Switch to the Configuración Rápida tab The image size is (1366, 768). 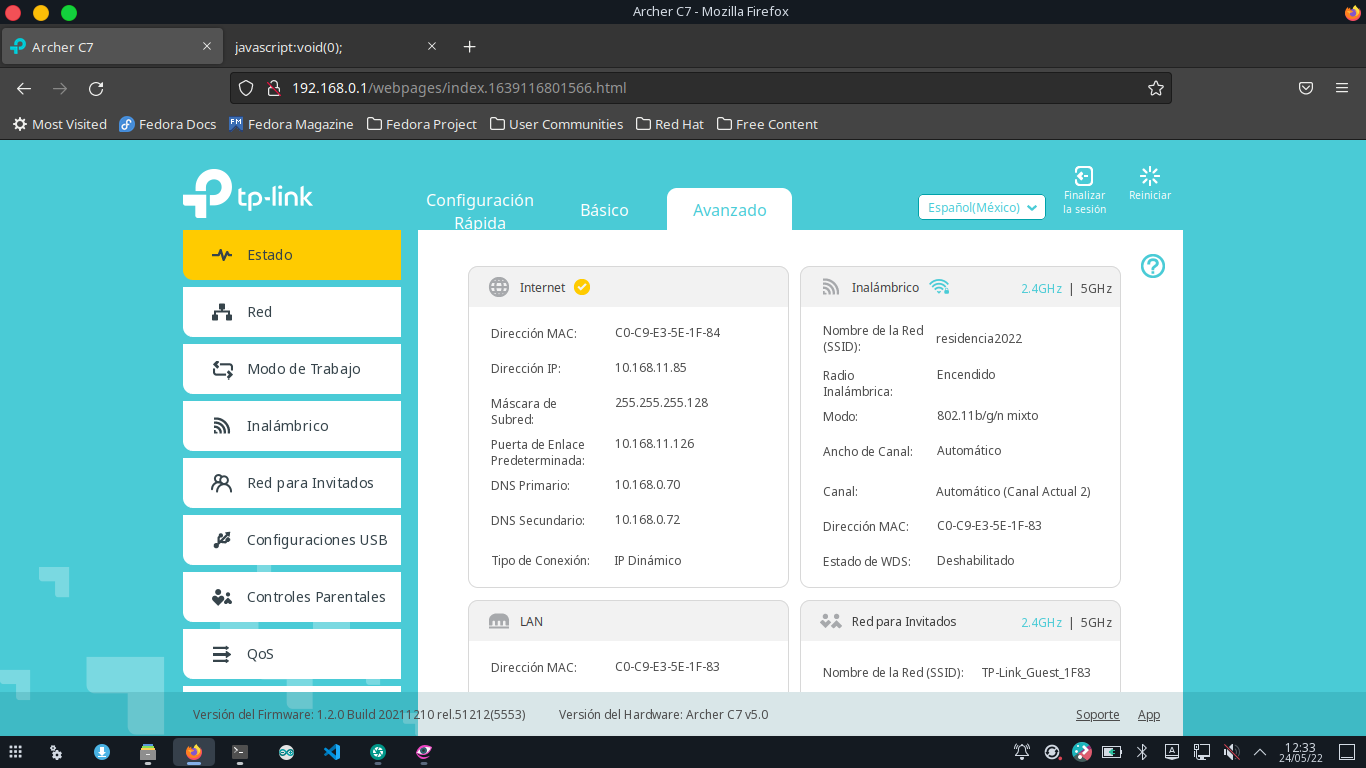(x=480, y=211)
